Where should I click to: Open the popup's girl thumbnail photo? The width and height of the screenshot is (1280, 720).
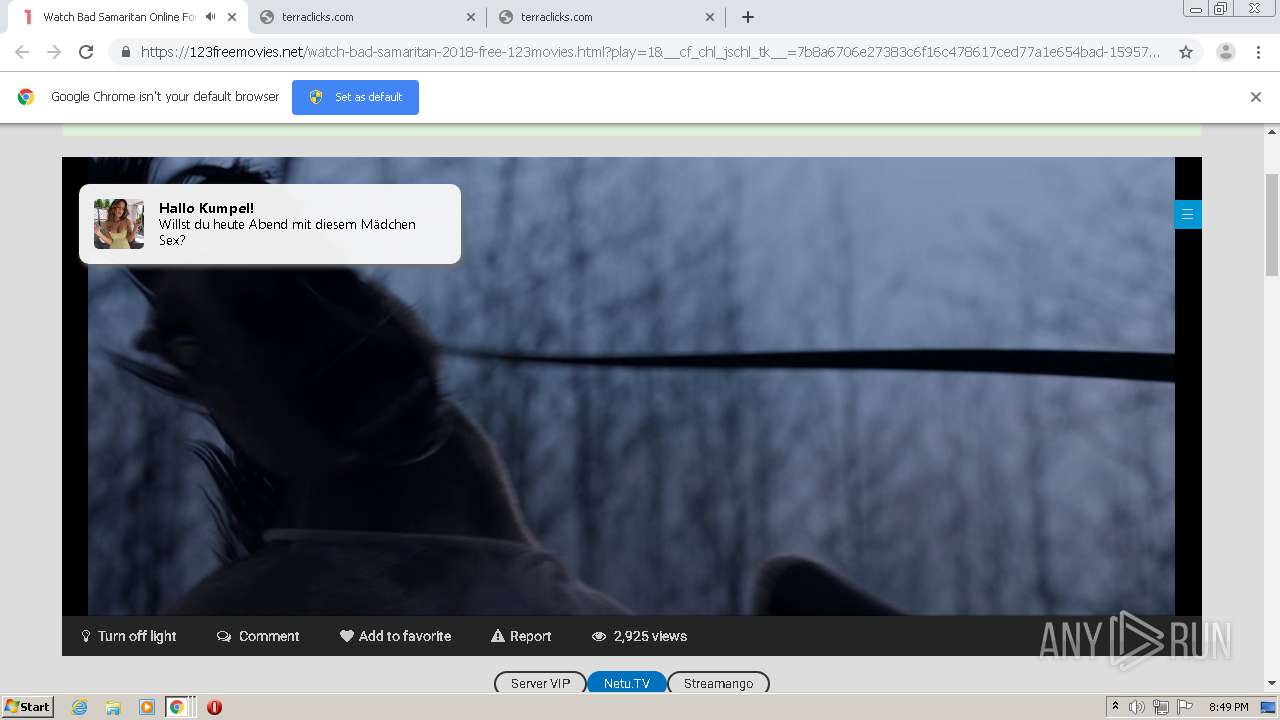(x=119, y=224)
